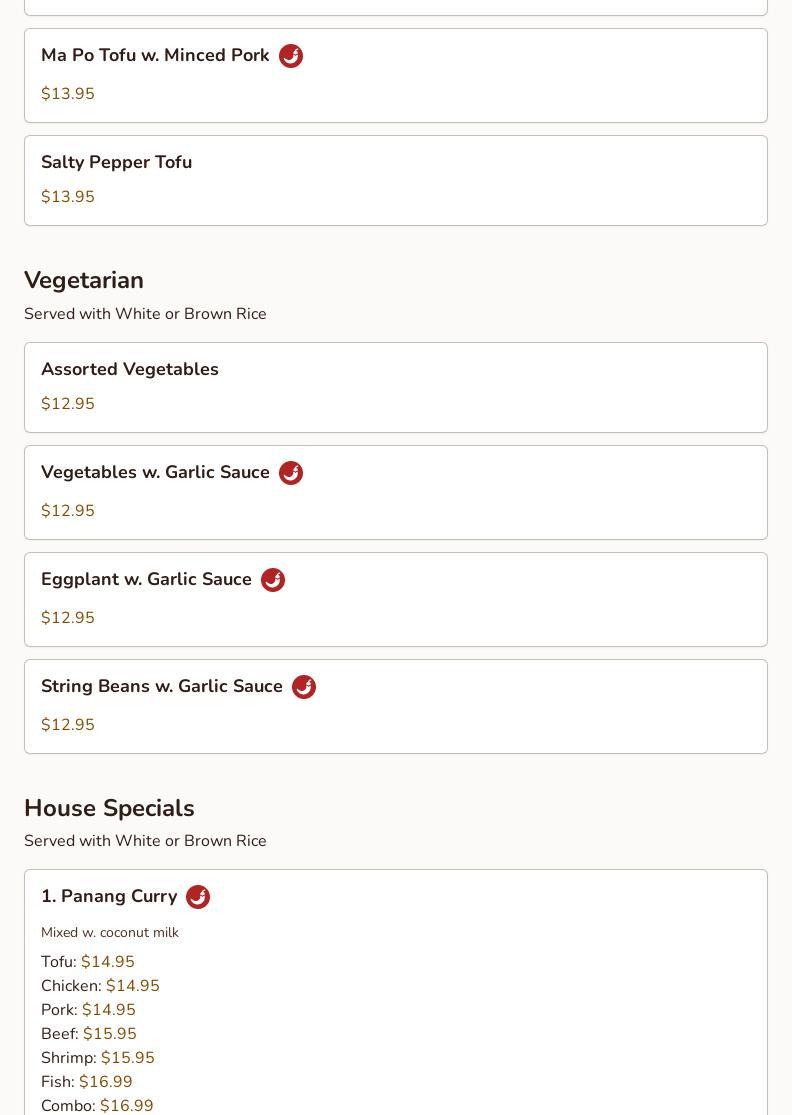
Task: Click spicy chili icon next to String Beans
Action: pyautogui.click(x=304, y=687)
